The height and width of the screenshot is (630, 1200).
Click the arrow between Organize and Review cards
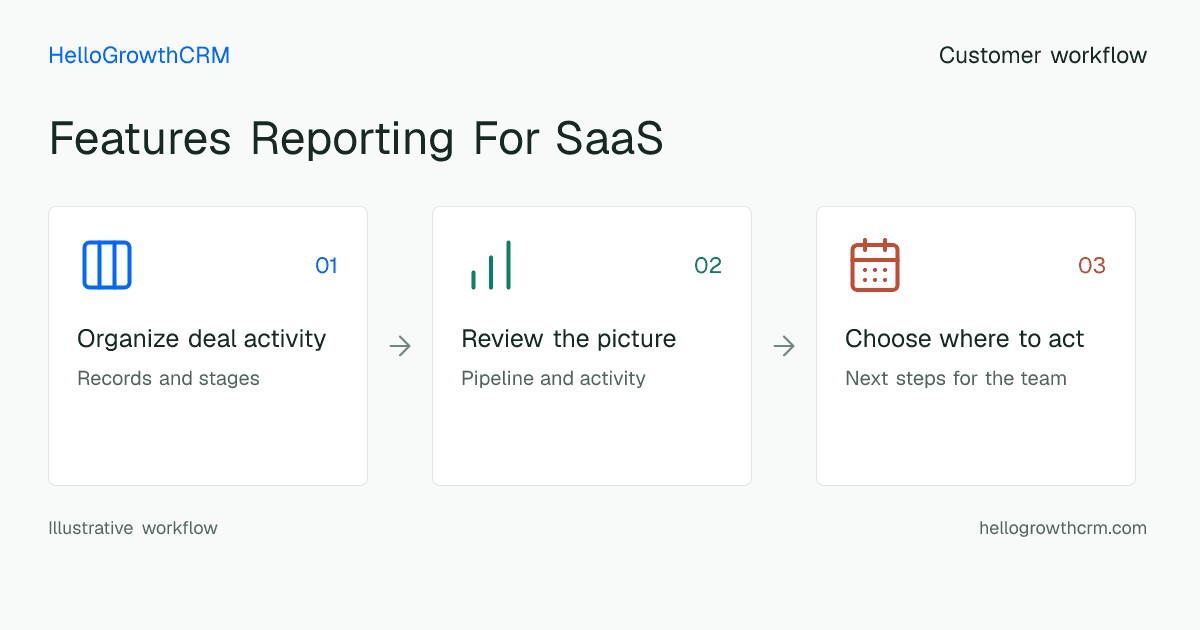400,346
